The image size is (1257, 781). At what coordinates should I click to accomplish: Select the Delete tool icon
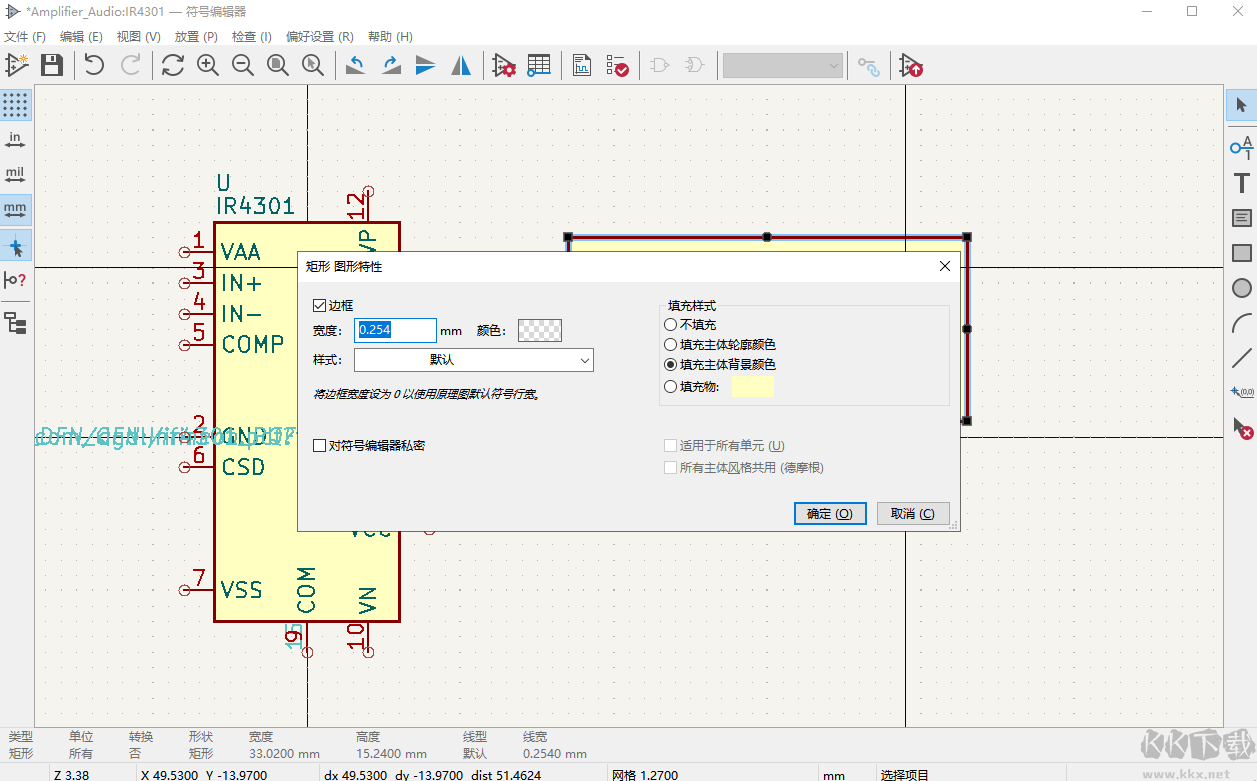pos(1241,428)
